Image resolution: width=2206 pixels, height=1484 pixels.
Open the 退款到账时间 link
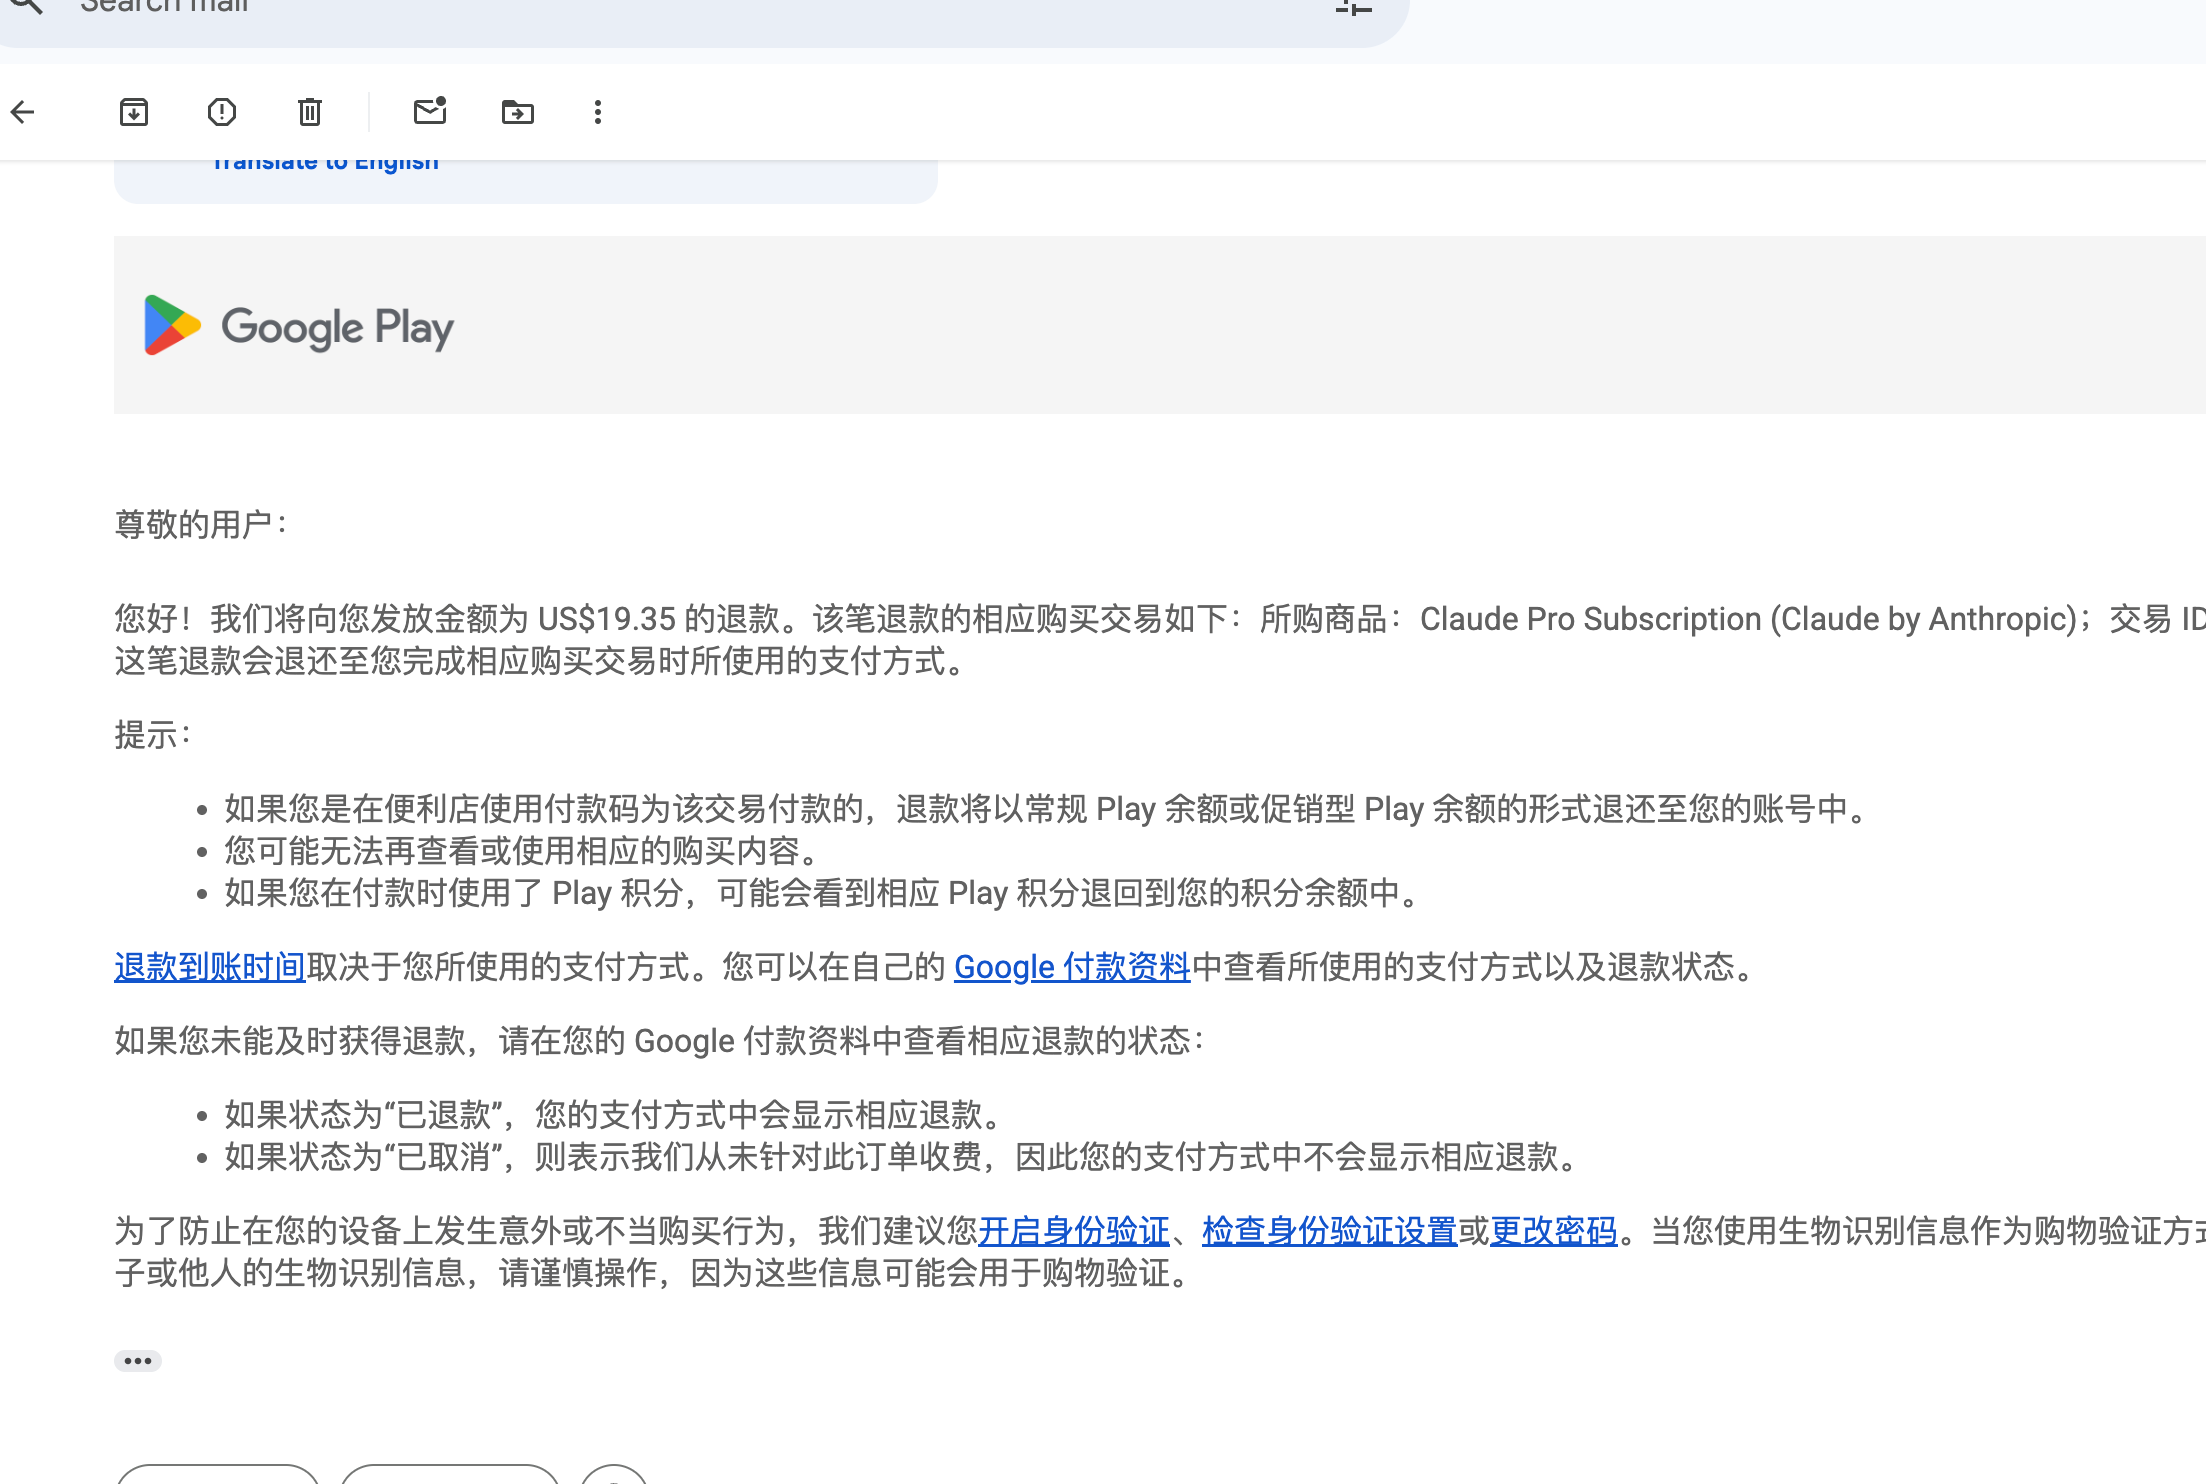(210, 967)
